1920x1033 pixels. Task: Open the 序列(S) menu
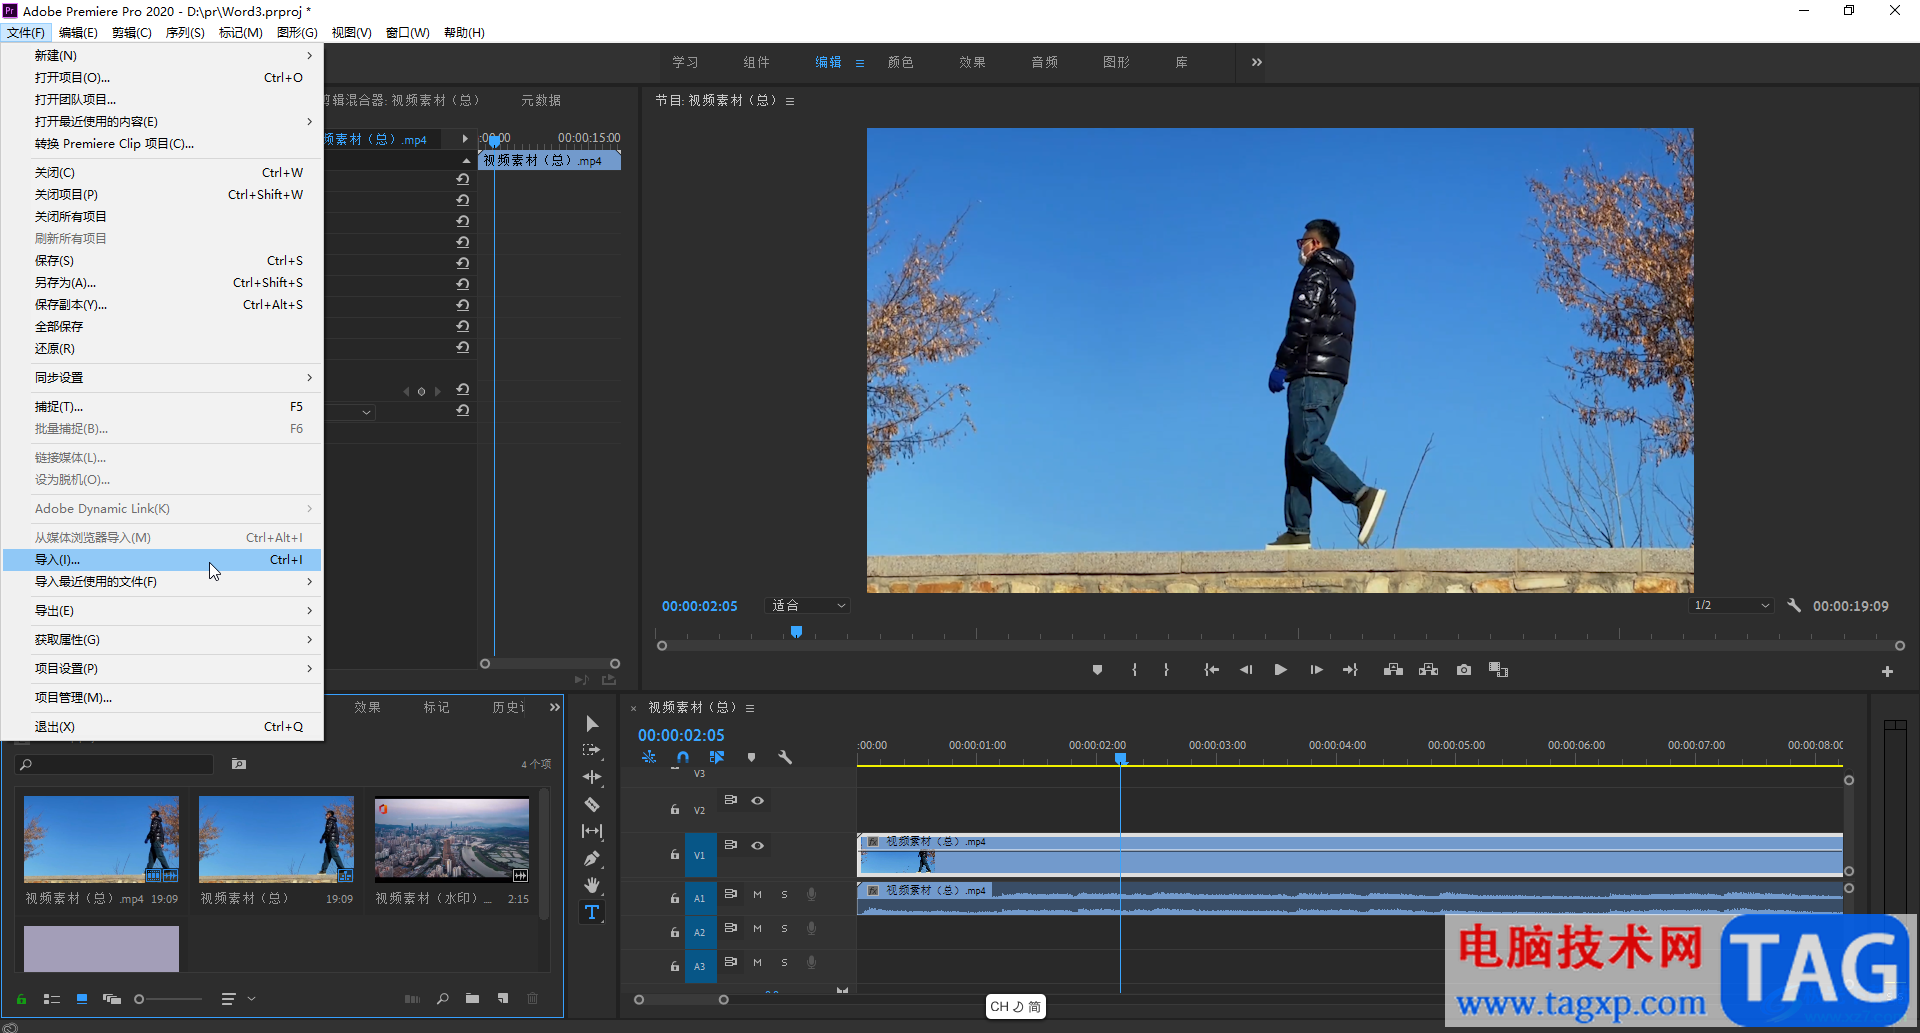[185, 33]
